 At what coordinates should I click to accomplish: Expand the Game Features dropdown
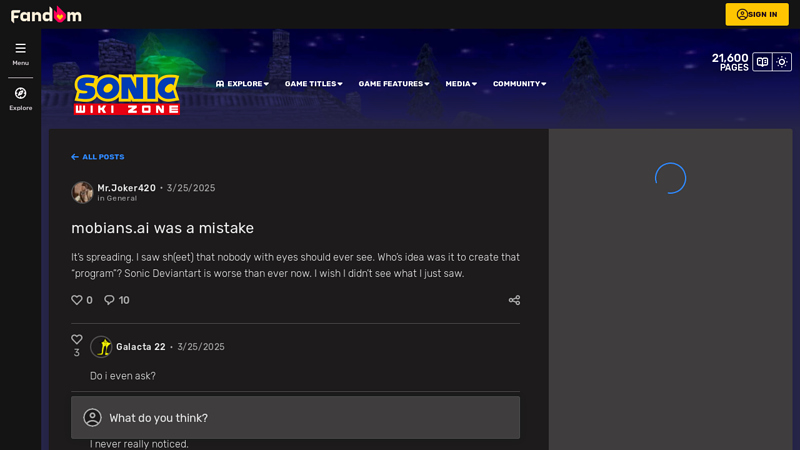(393, 84)
